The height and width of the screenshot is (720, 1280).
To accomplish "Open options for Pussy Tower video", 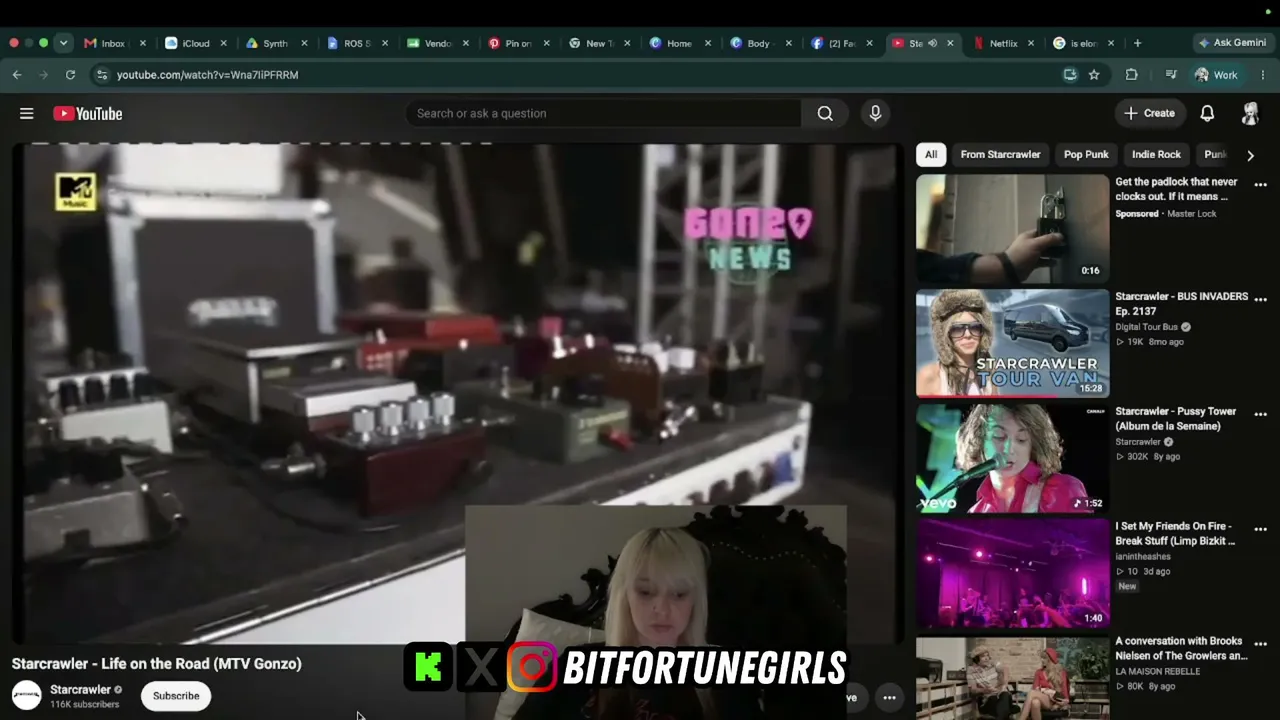I will coord(1260,414).
